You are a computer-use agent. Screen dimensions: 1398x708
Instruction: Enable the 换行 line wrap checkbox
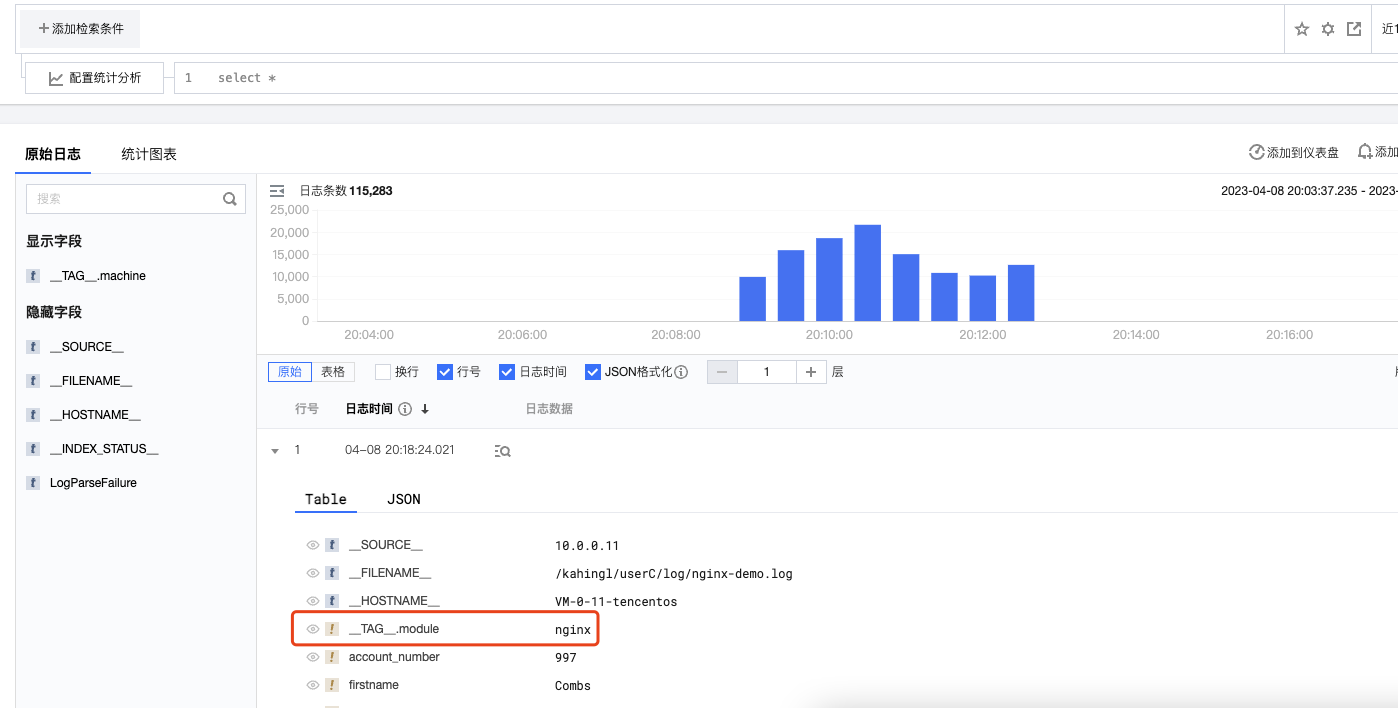(383, 372)
